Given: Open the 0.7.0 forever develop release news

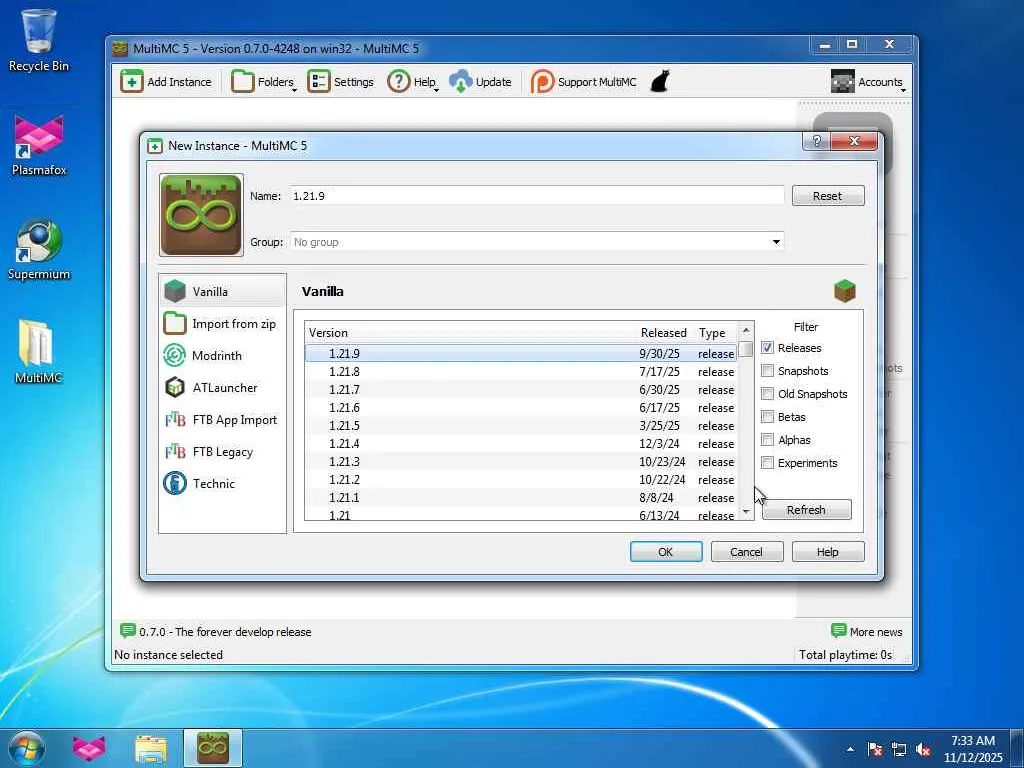Looking at the screenshot, I should tap(225, 632).
